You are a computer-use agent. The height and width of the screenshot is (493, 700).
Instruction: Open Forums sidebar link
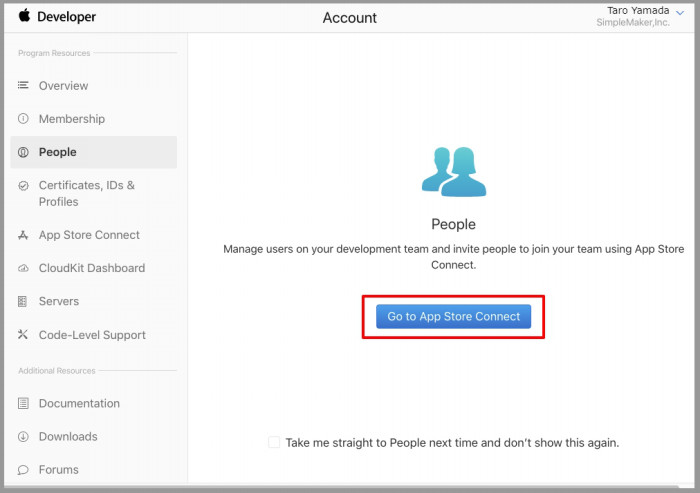[x=59, y=470]
